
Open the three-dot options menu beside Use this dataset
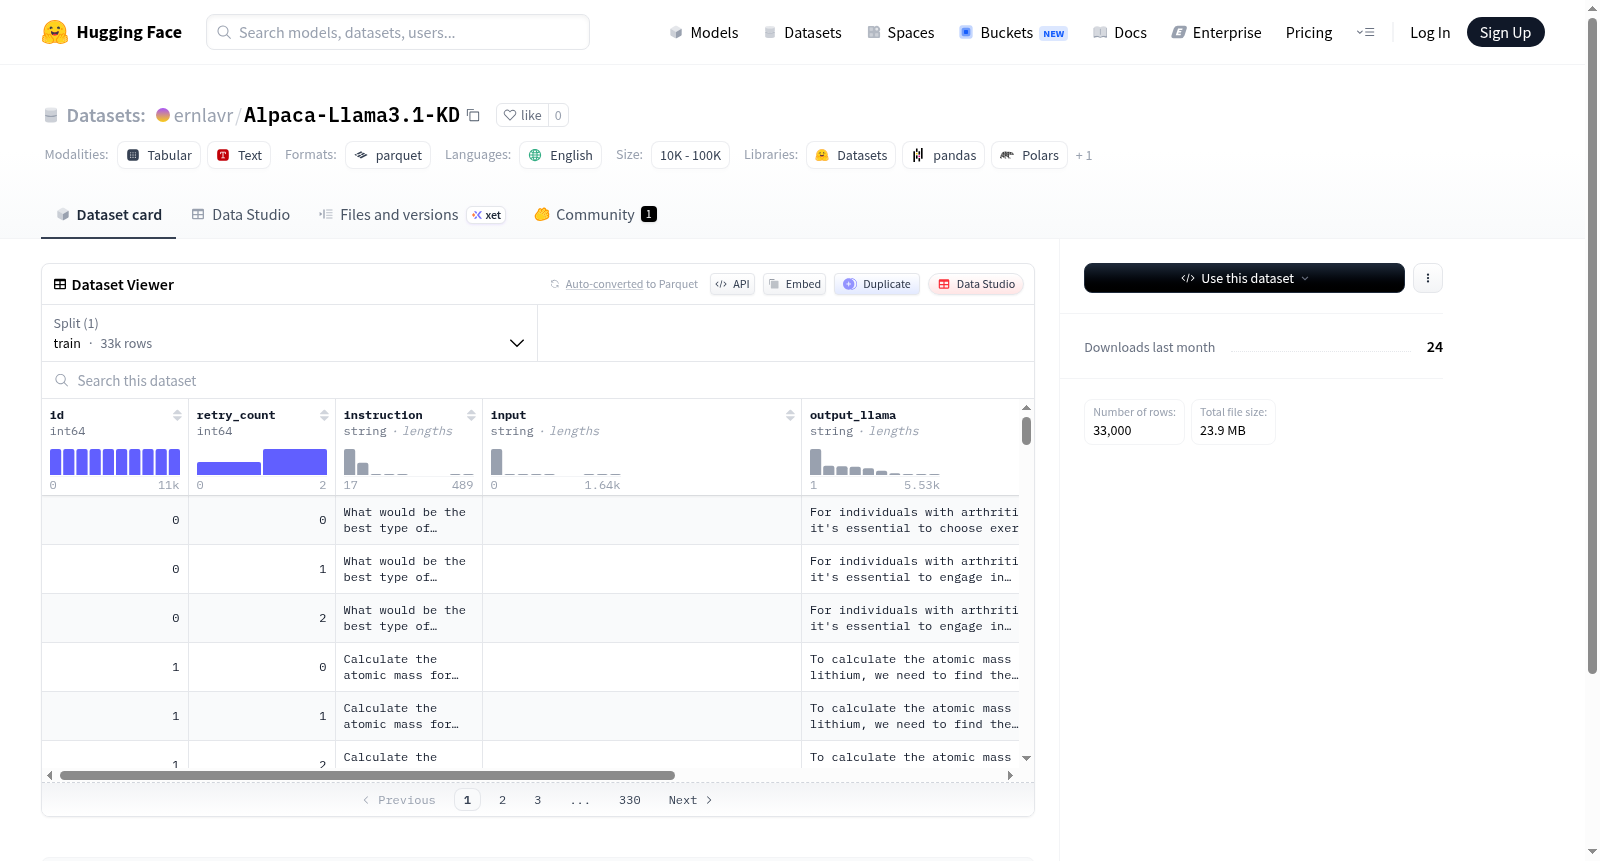(1428, 278)
